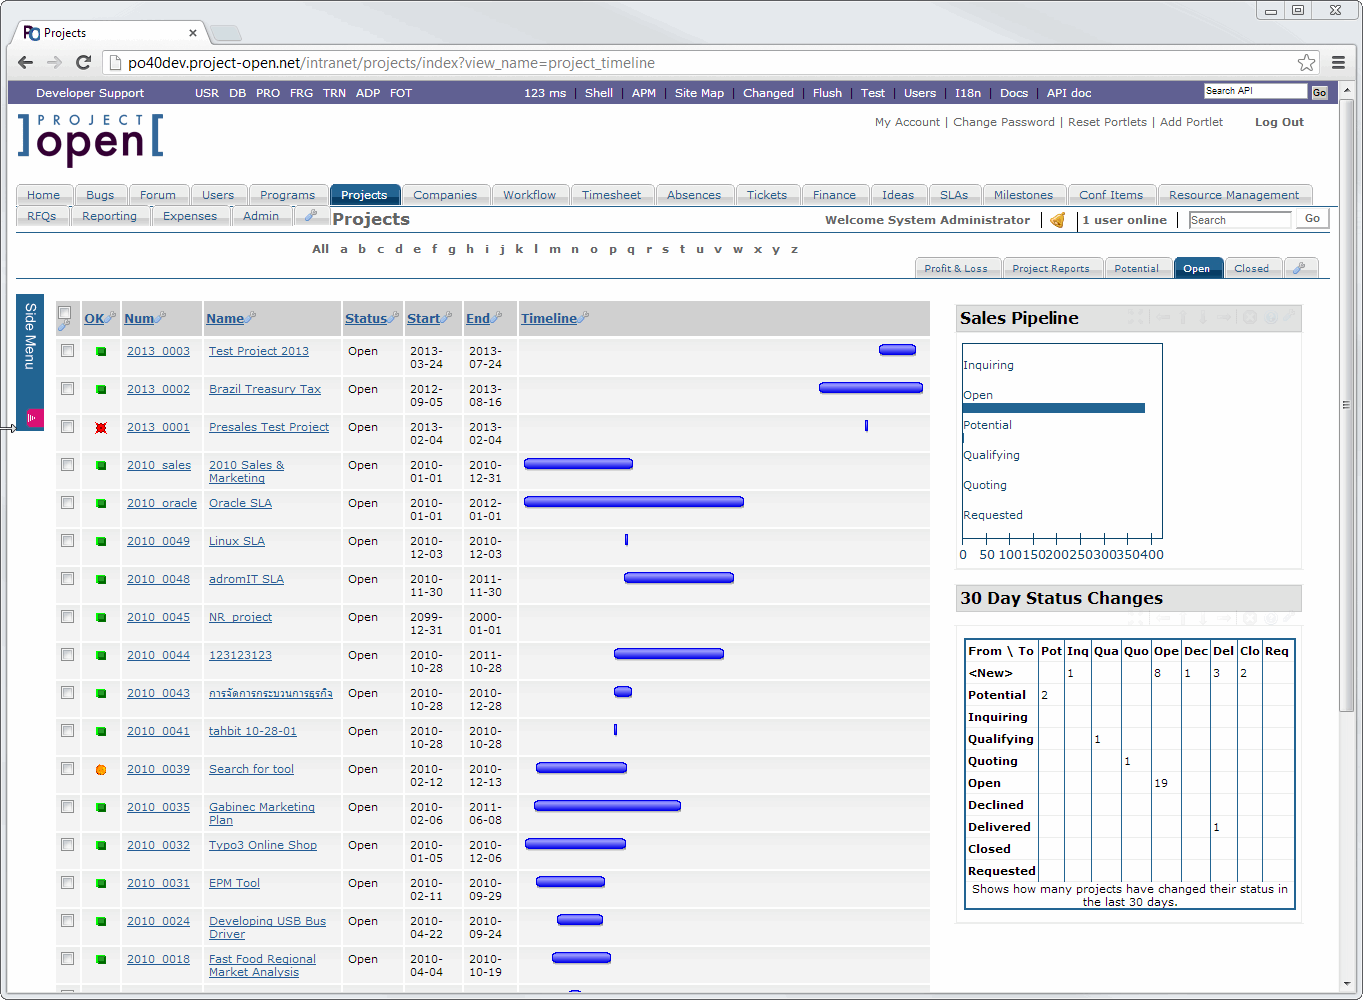
Task: Open the Project Reports sub-tab
Action: 1051,268
